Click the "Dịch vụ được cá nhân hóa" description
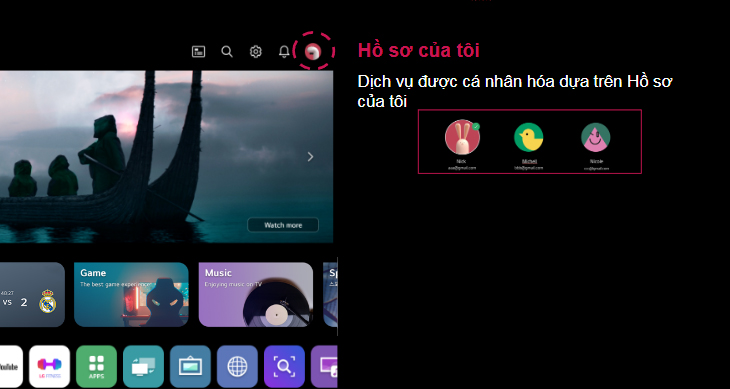Viewport: 730px width, 389px height. 515,91
